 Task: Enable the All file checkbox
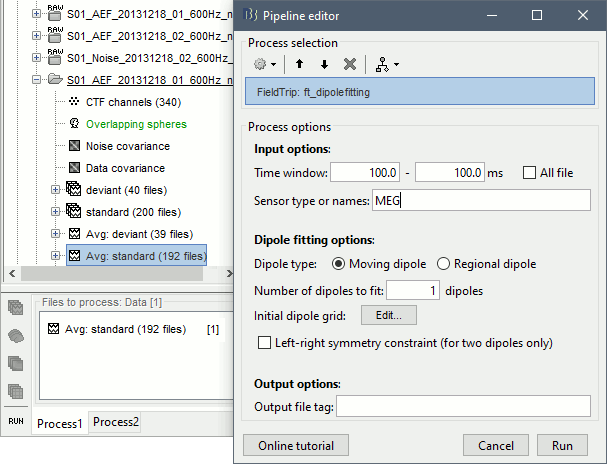530,173
